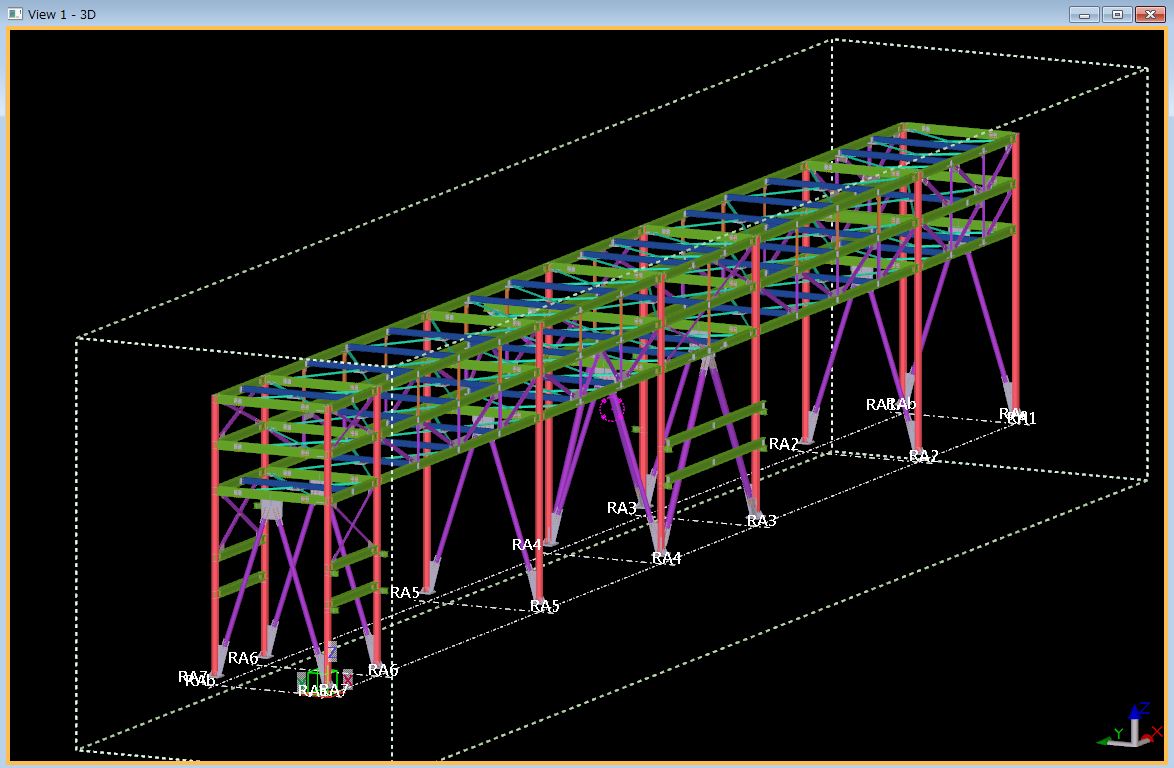Click the magenta dashed circle marker
The image size is (1174, 768).
pos(611,408)
